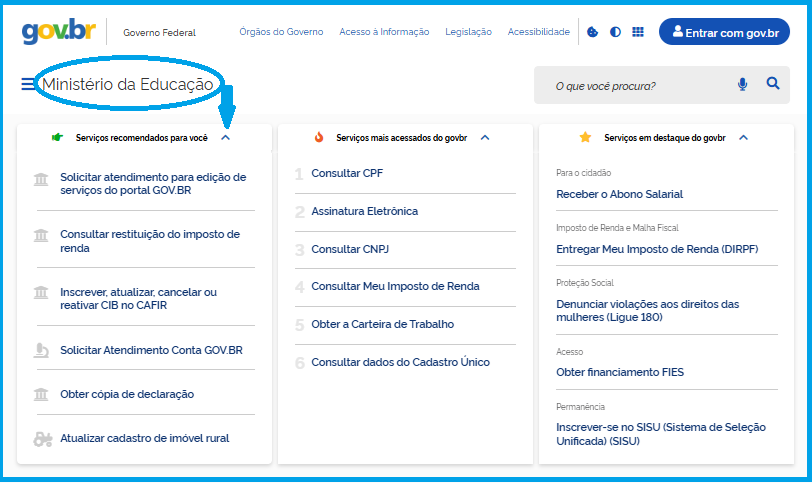Open the gov.br systems grid icon
Screen dimensions: 812x483
(x=638, y=32)
